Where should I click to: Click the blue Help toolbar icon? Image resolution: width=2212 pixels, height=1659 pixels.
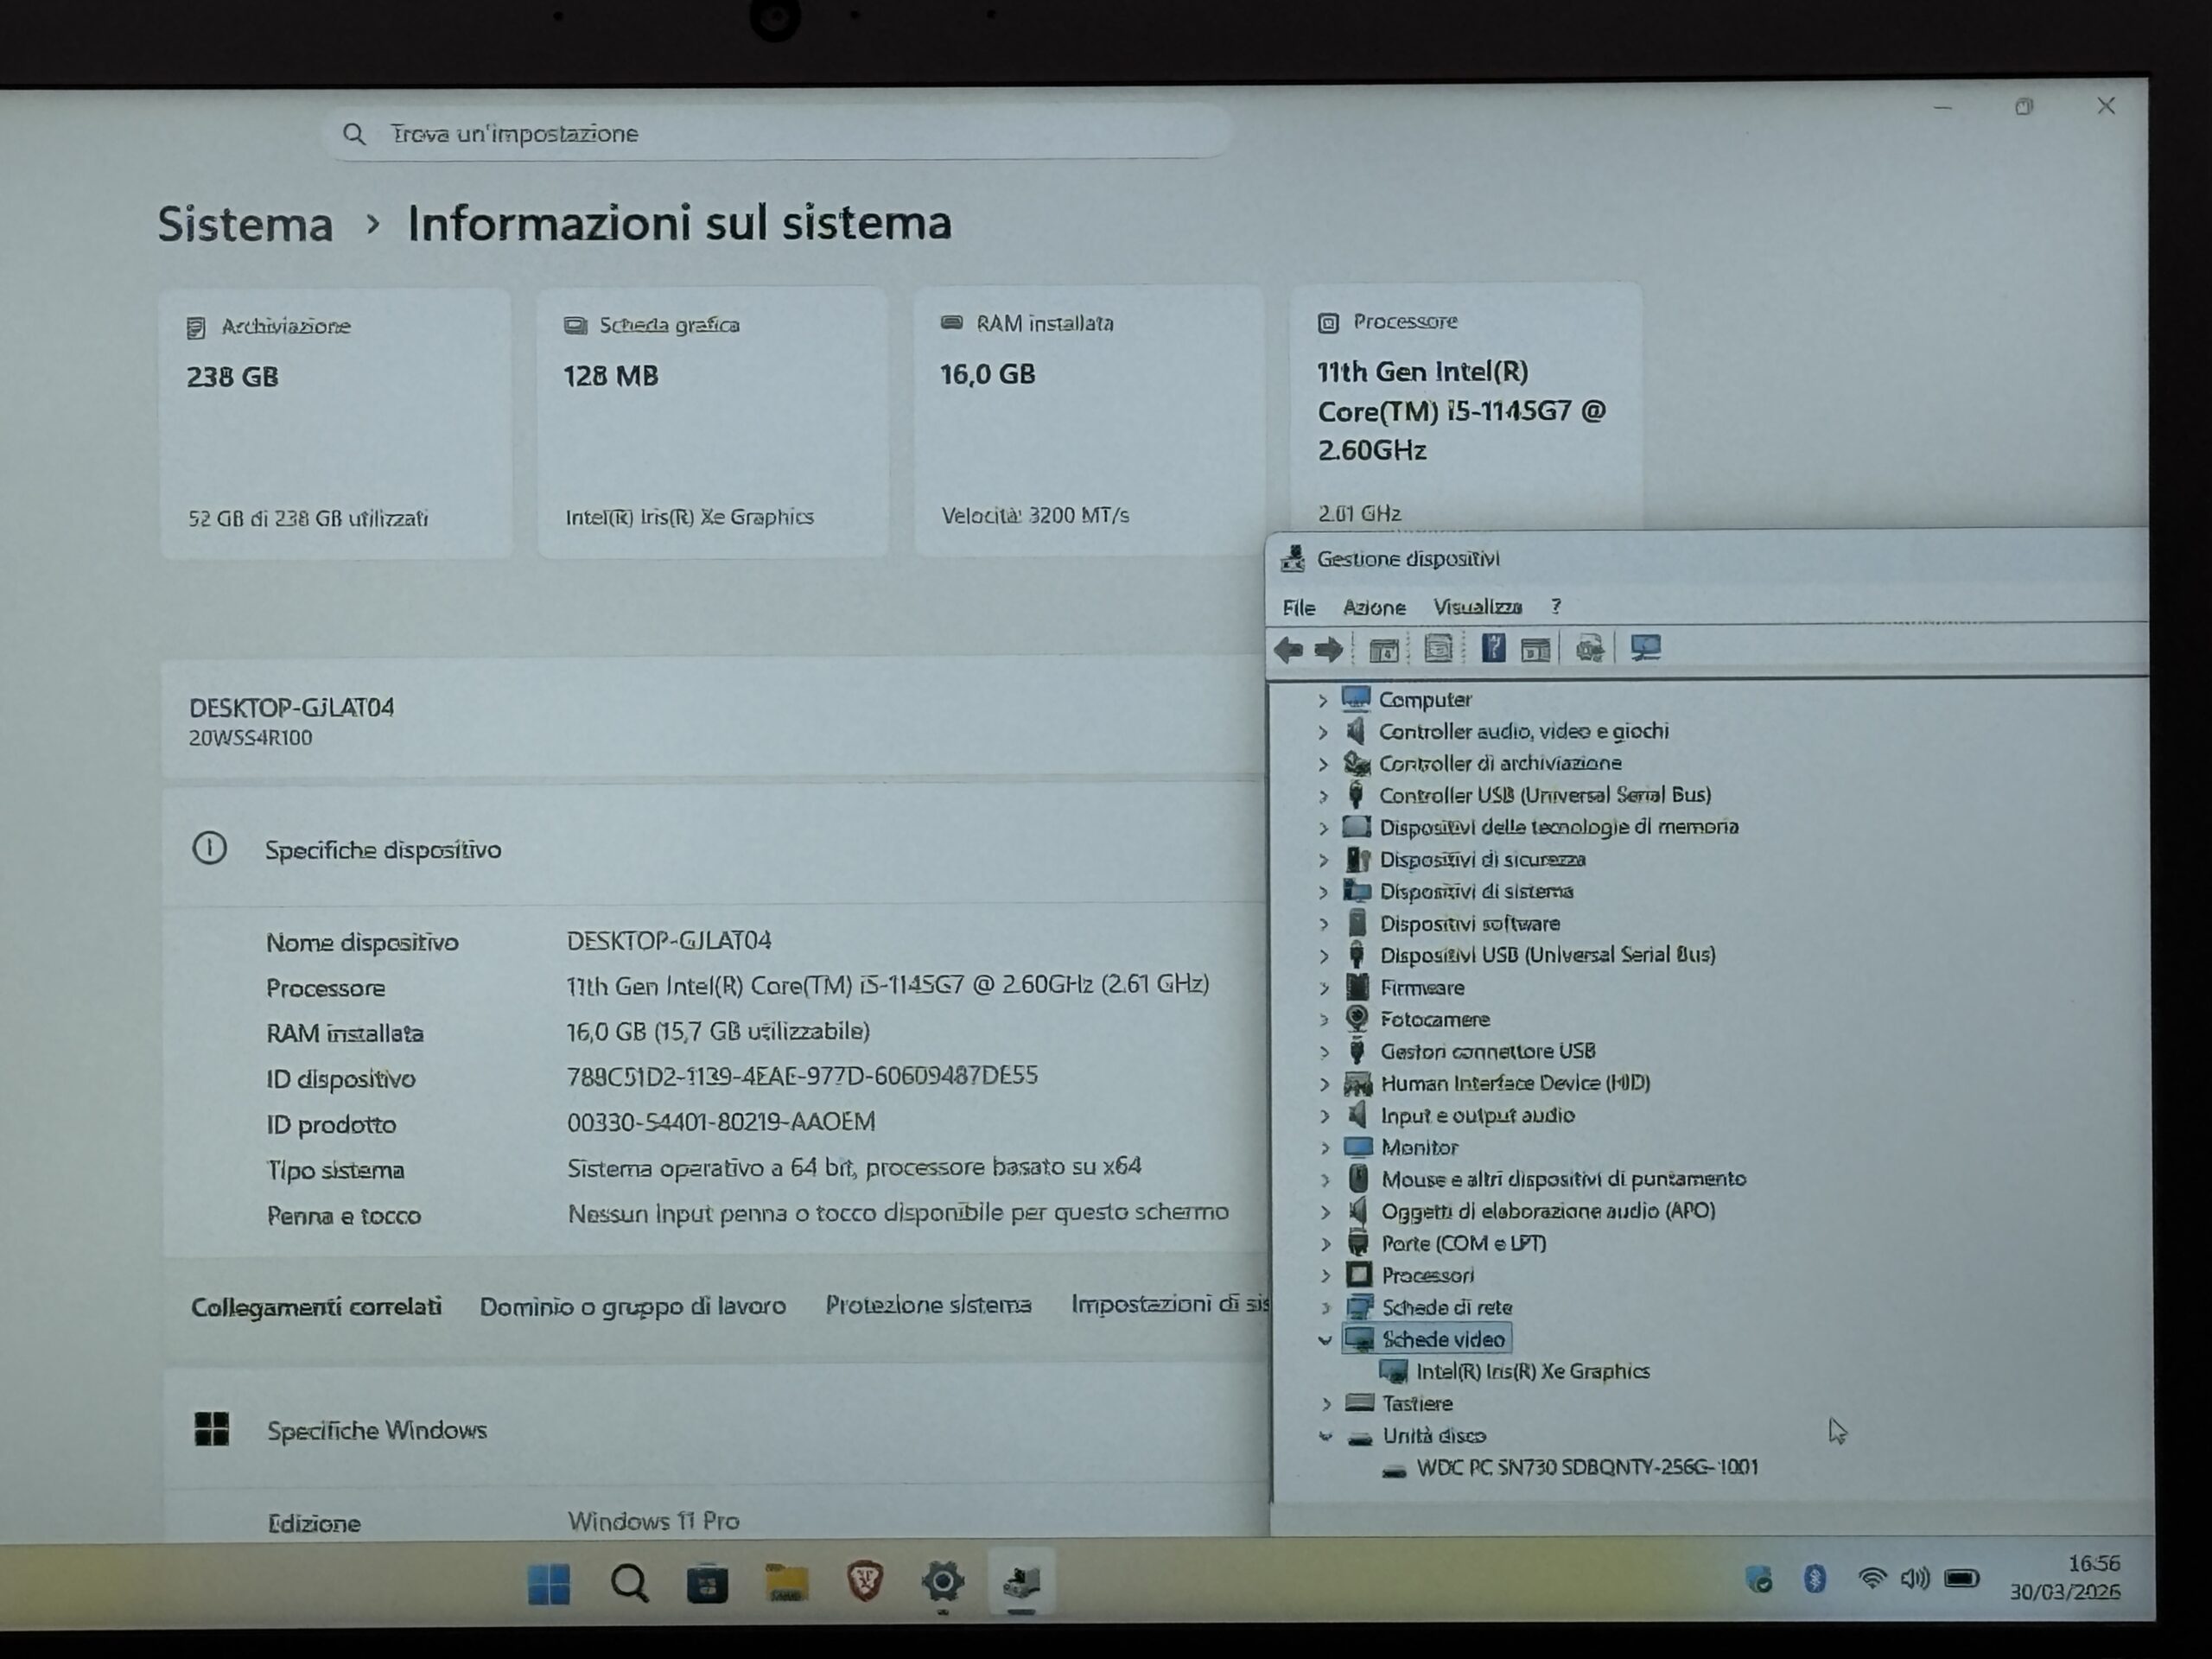click(1492, 649)
